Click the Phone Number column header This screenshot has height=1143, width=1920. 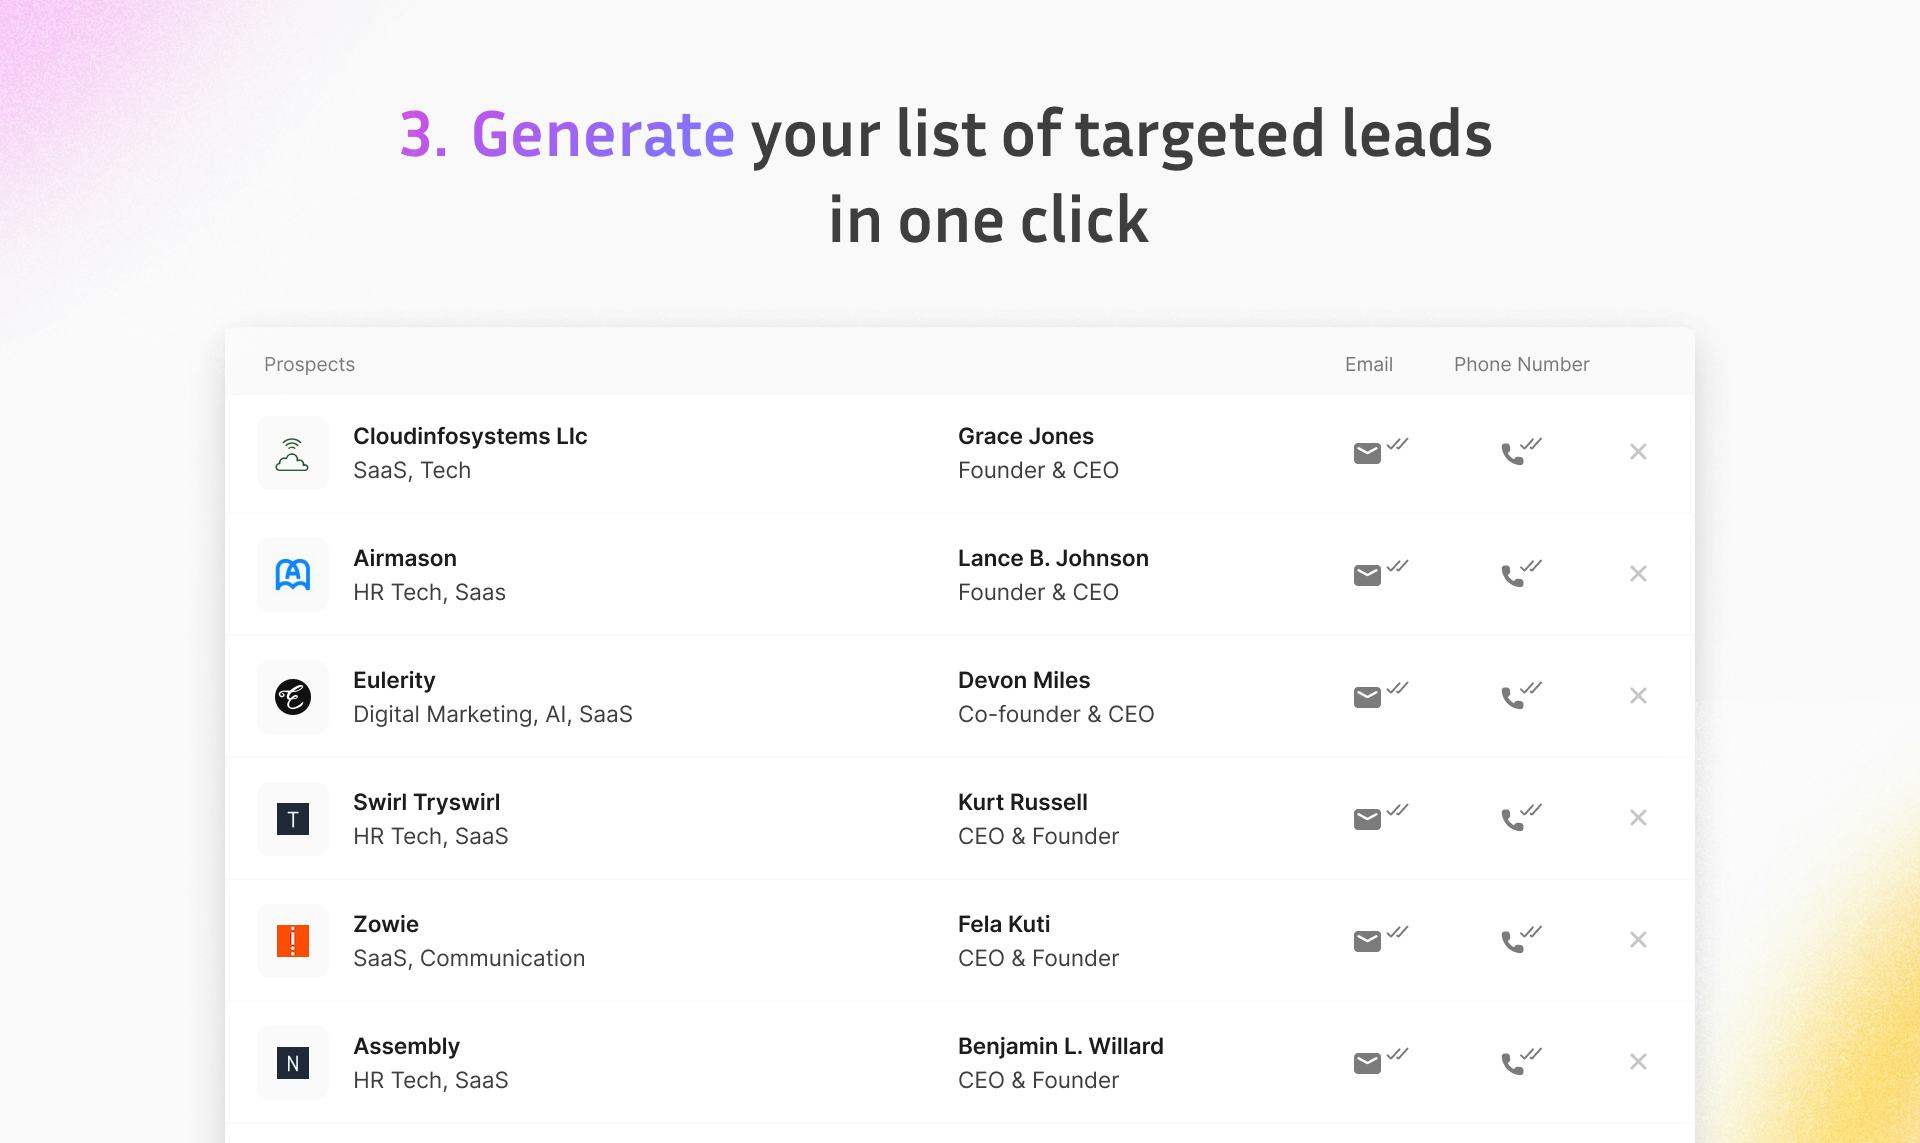click(x=1521, y=364)
